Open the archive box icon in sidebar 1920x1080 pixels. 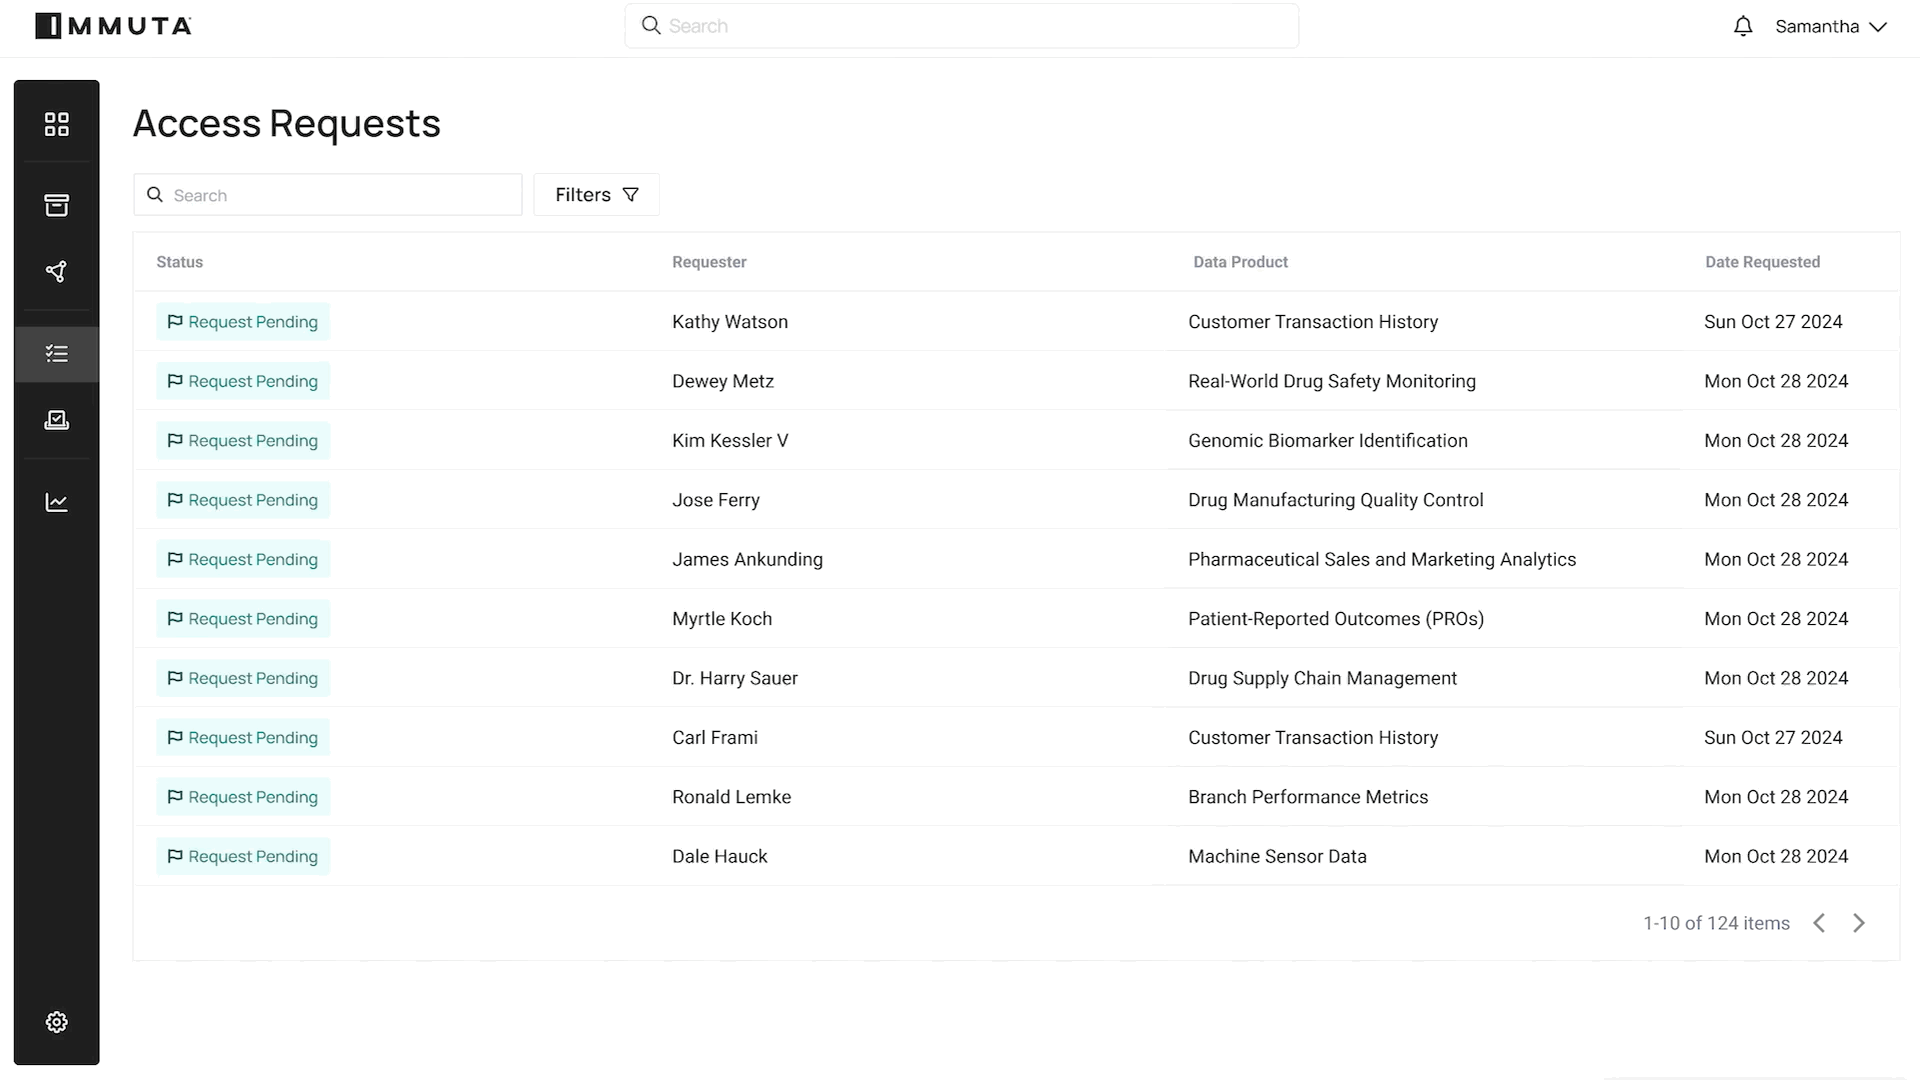pyautogui.click(x=57, y=205)
